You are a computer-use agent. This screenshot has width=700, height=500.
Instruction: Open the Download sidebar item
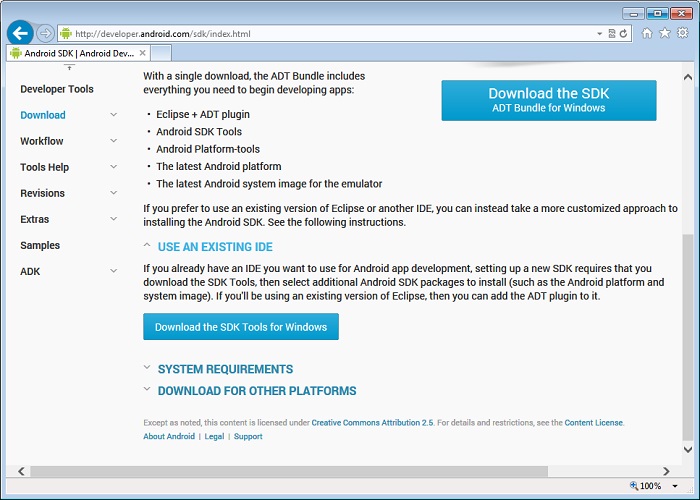[x=43, y=115]
